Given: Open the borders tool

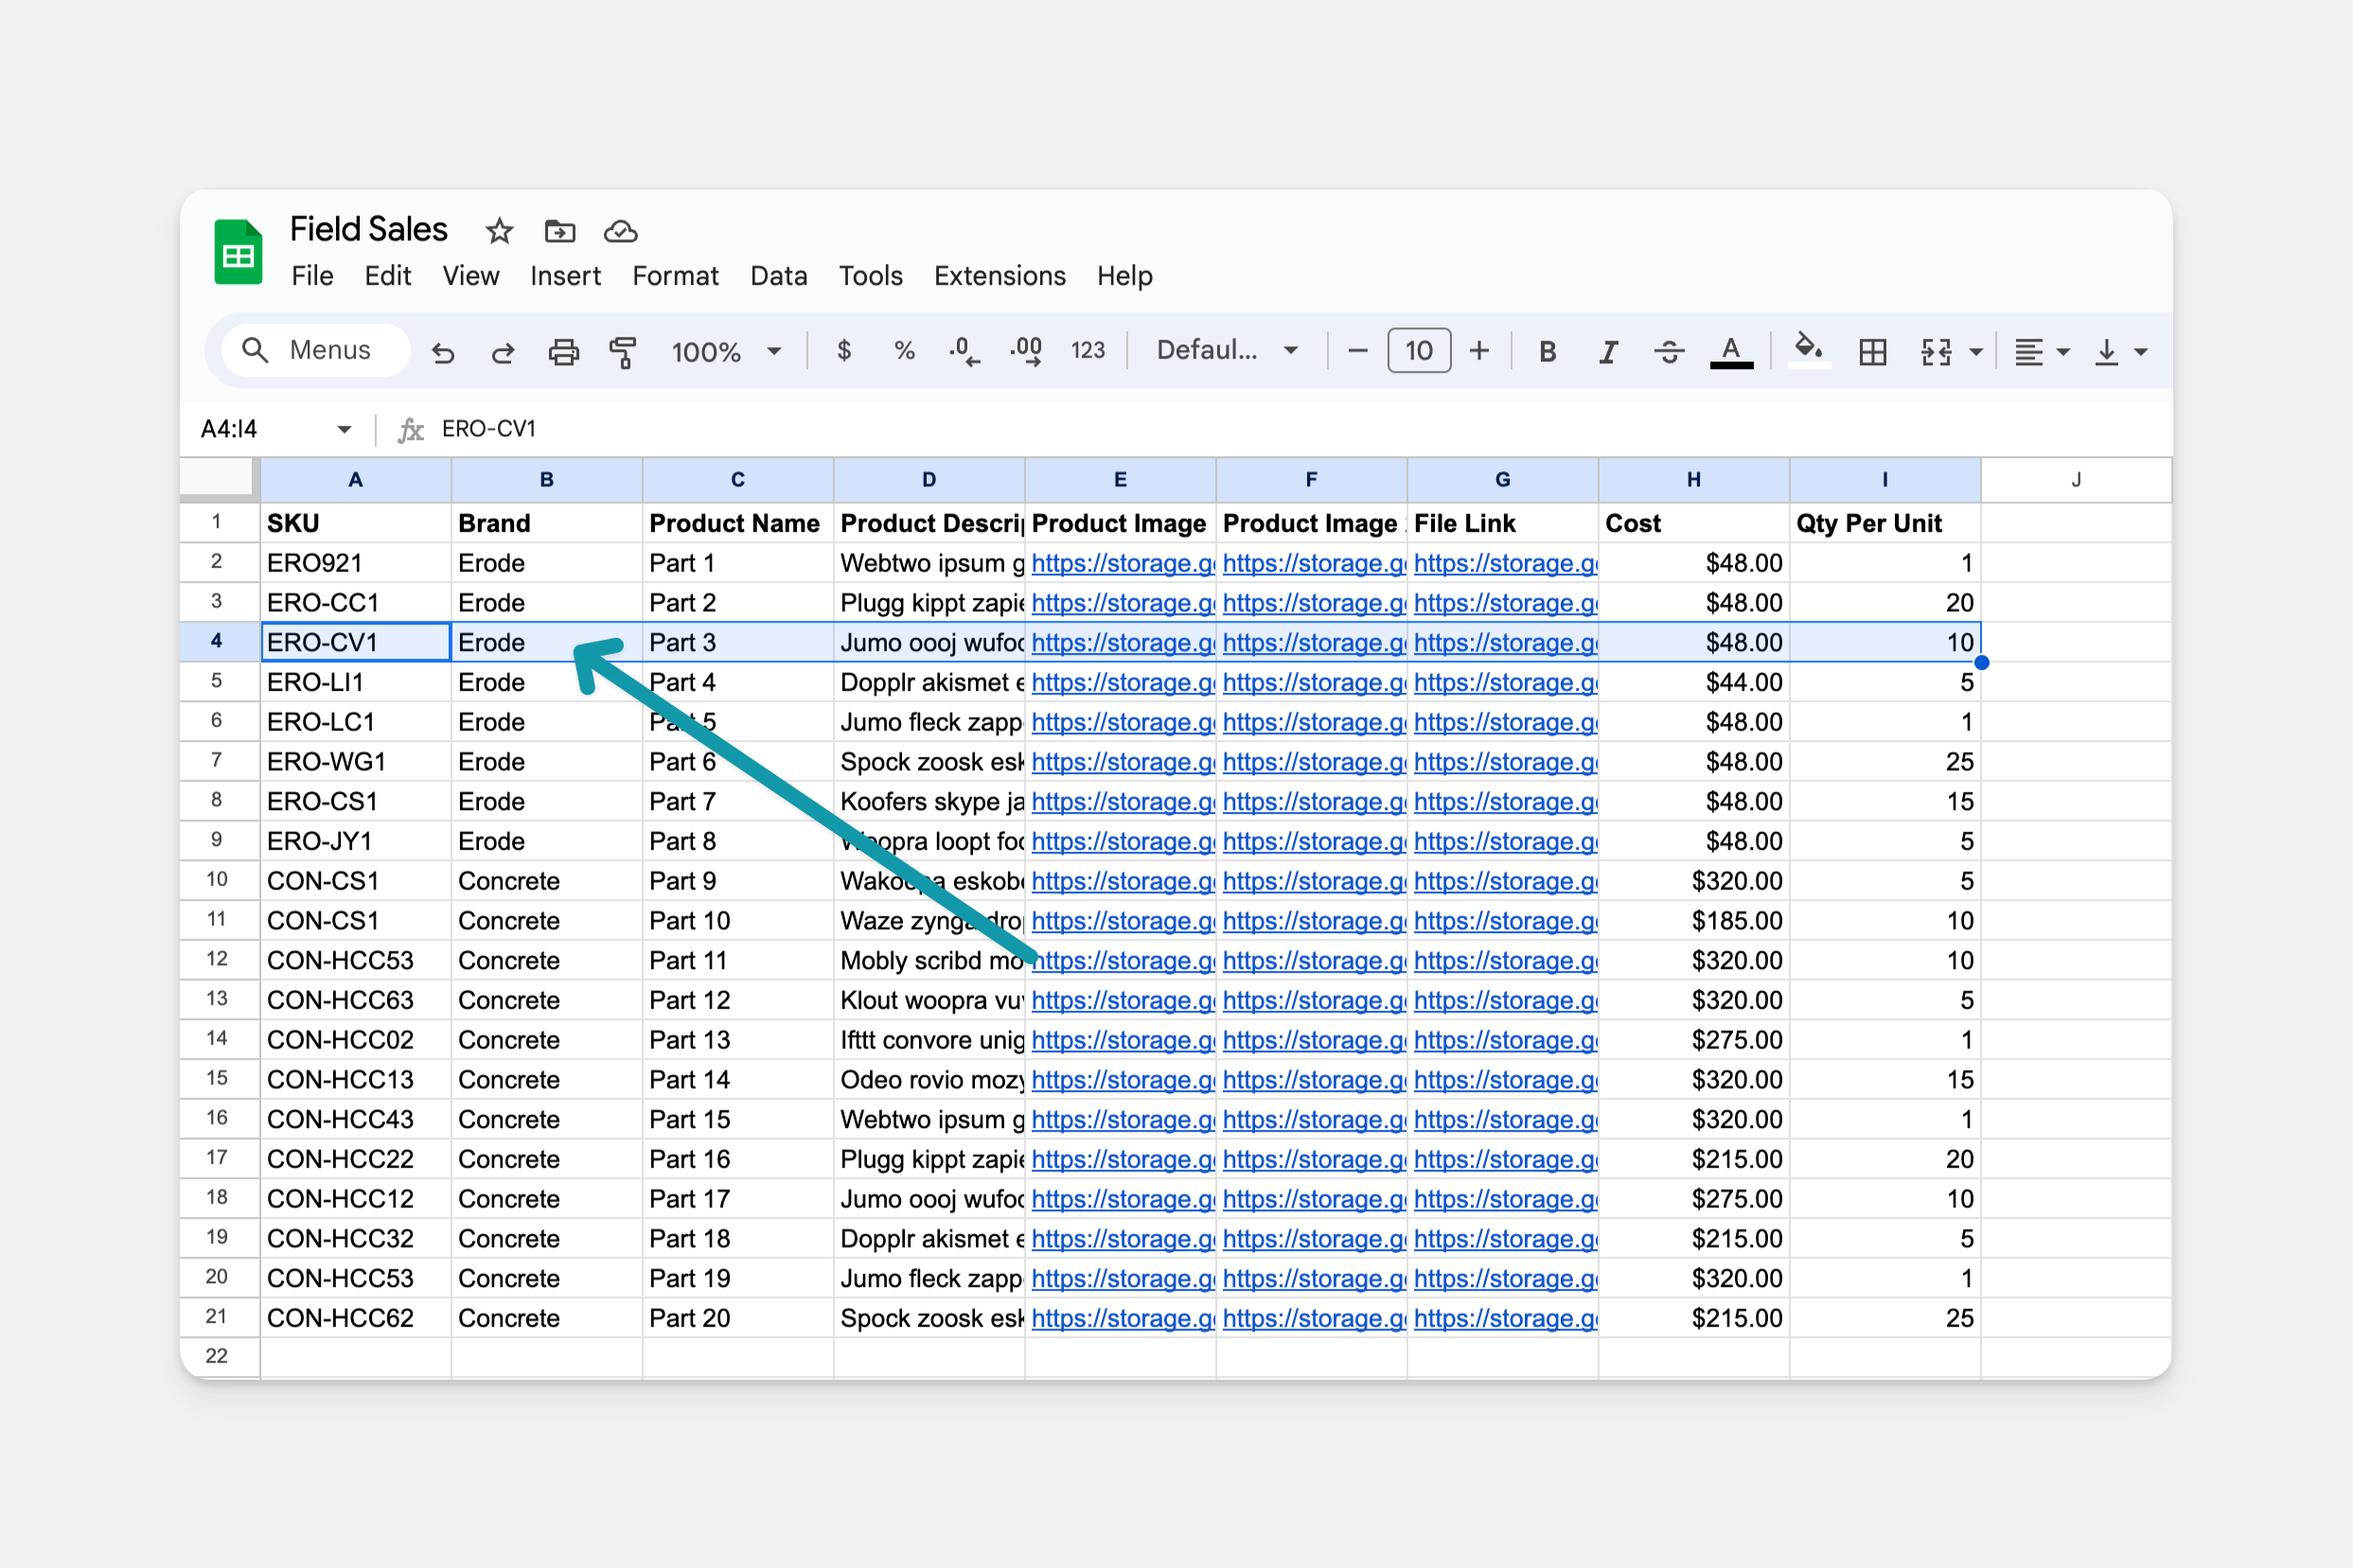Looking at the screenshot, I should (1873, 352).
